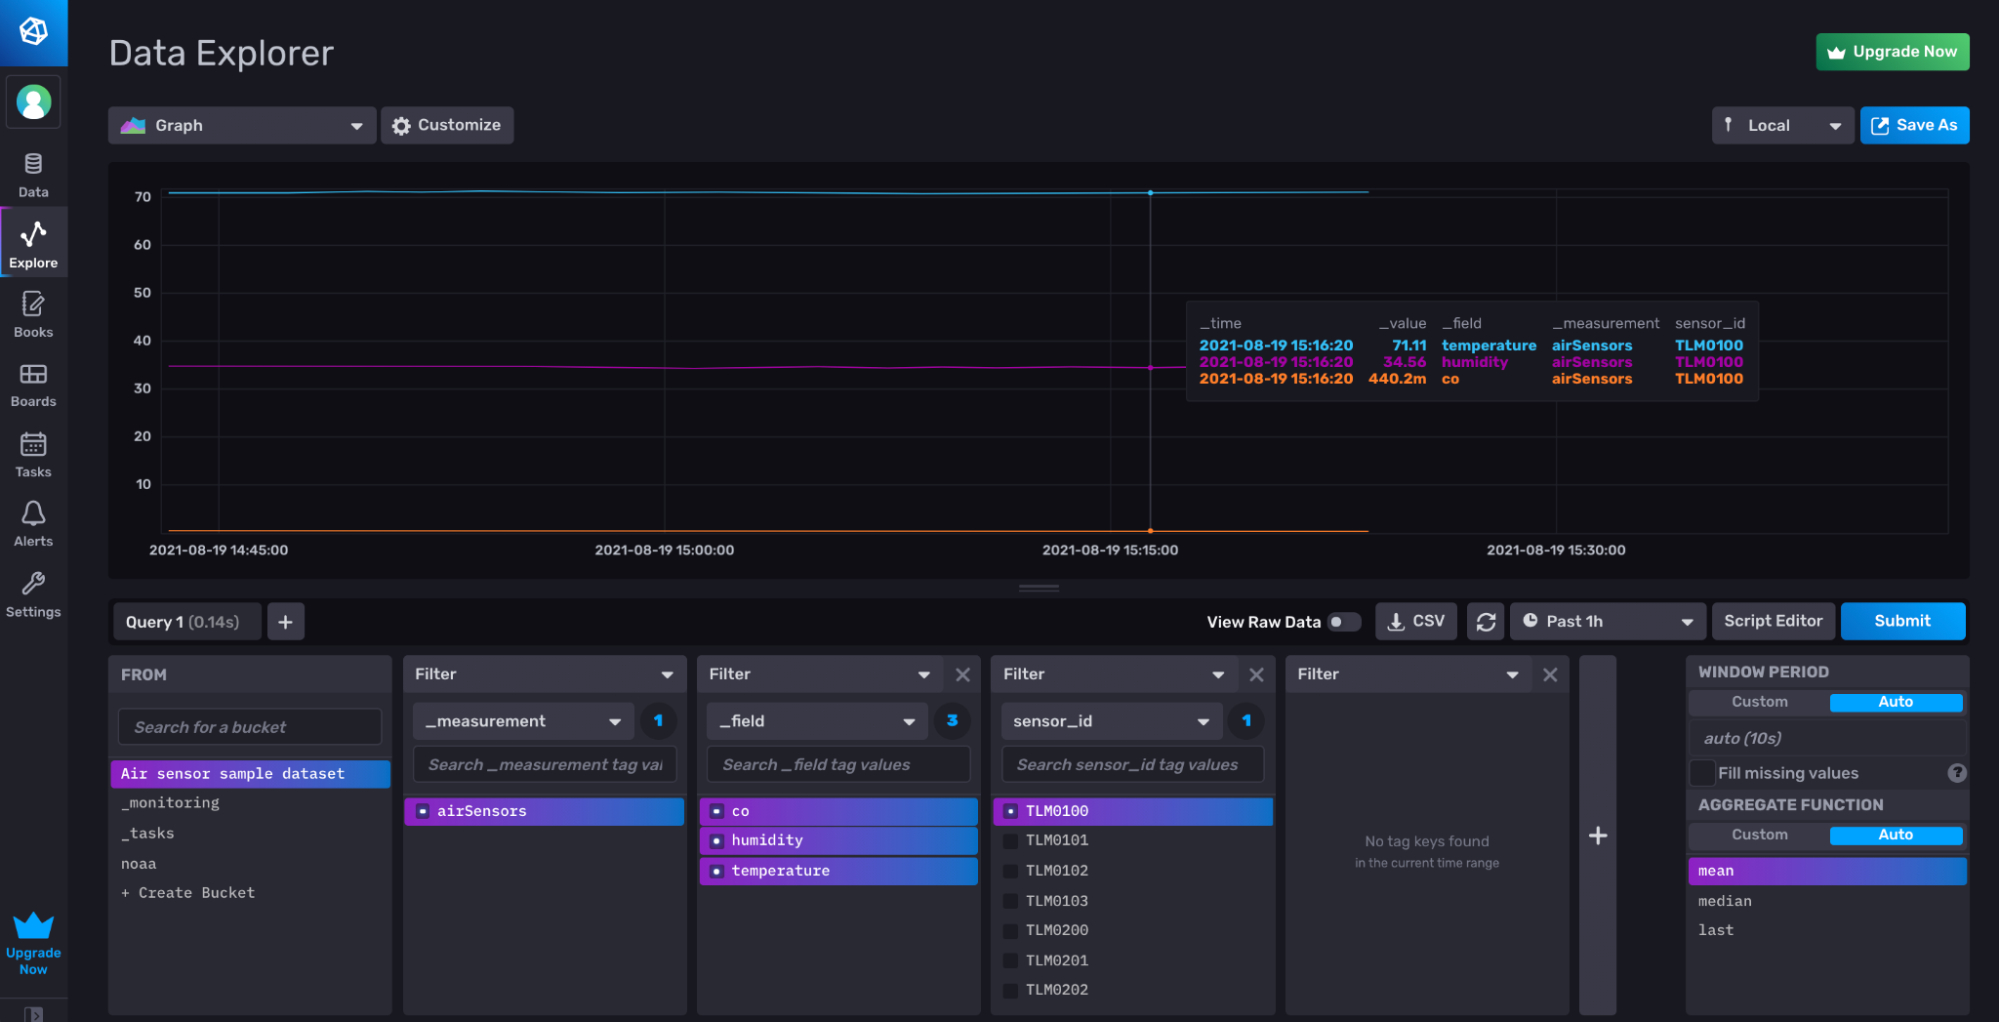Select Air sensor sample dataset bucket

250,774
